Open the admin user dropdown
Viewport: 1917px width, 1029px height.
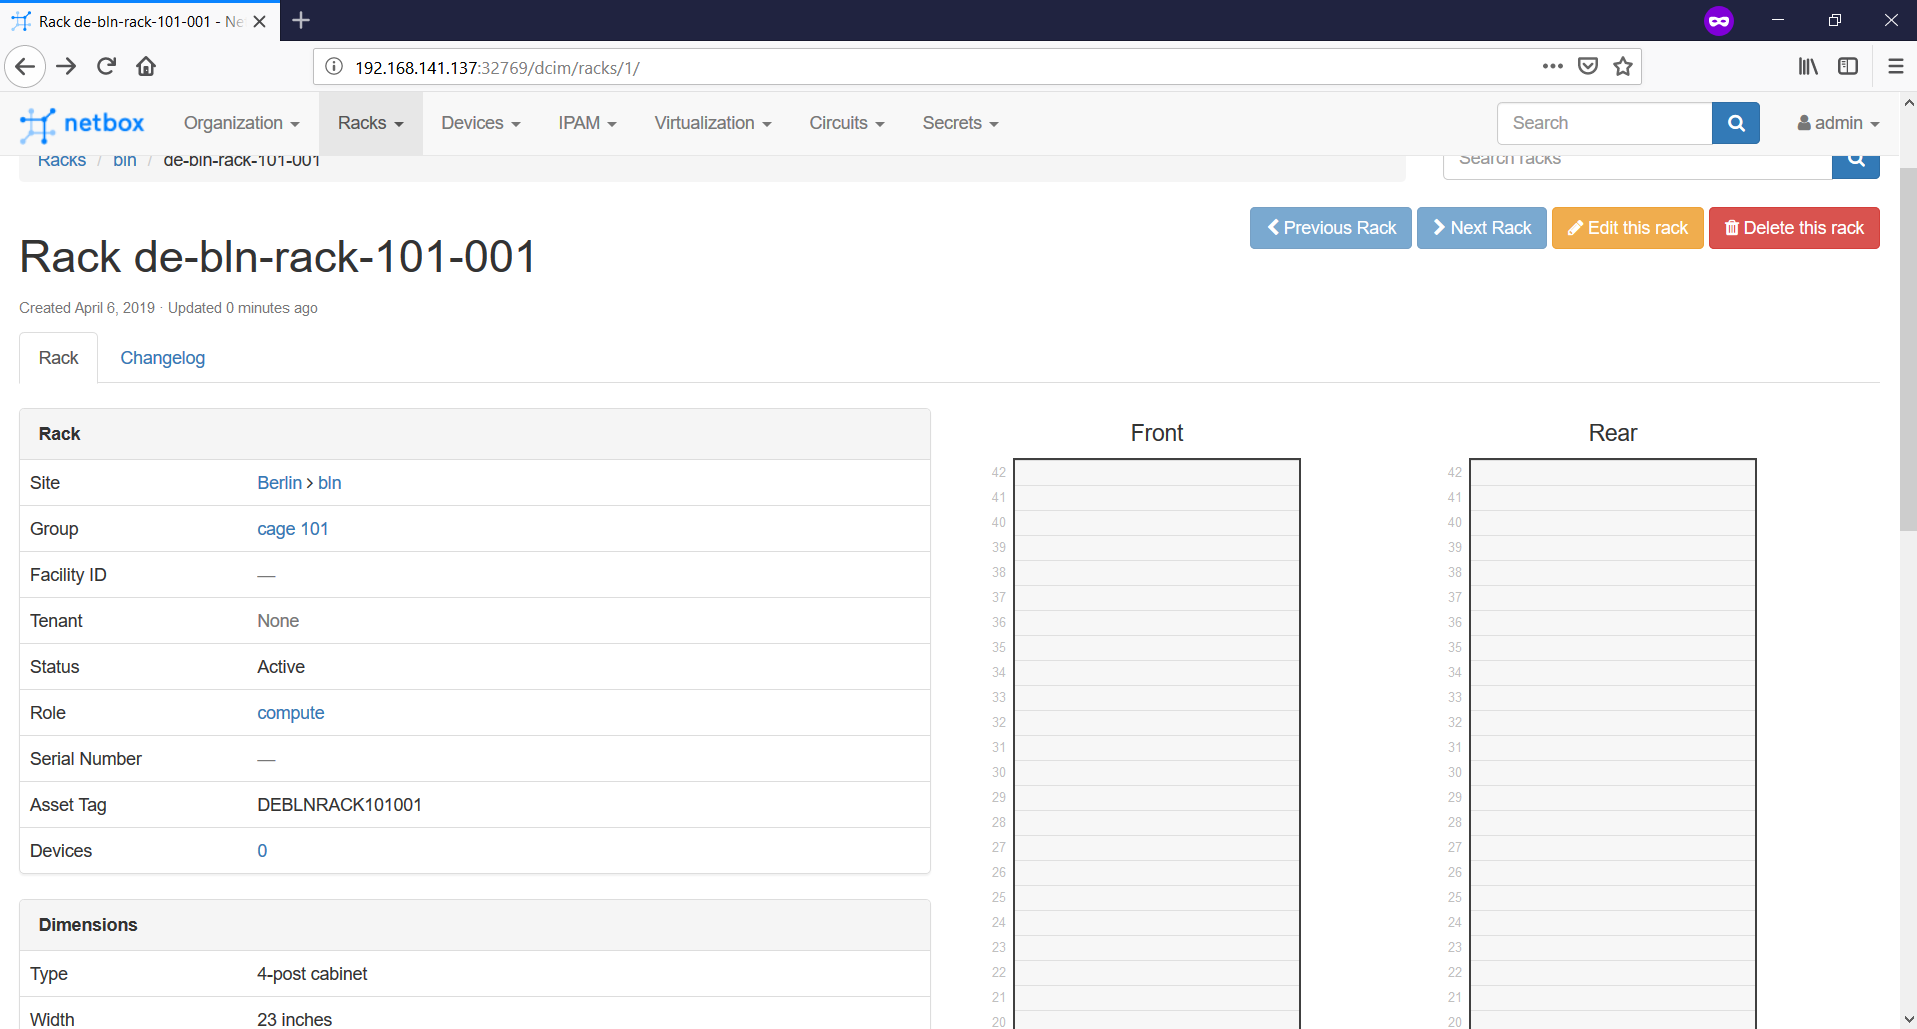[1838, 123]
